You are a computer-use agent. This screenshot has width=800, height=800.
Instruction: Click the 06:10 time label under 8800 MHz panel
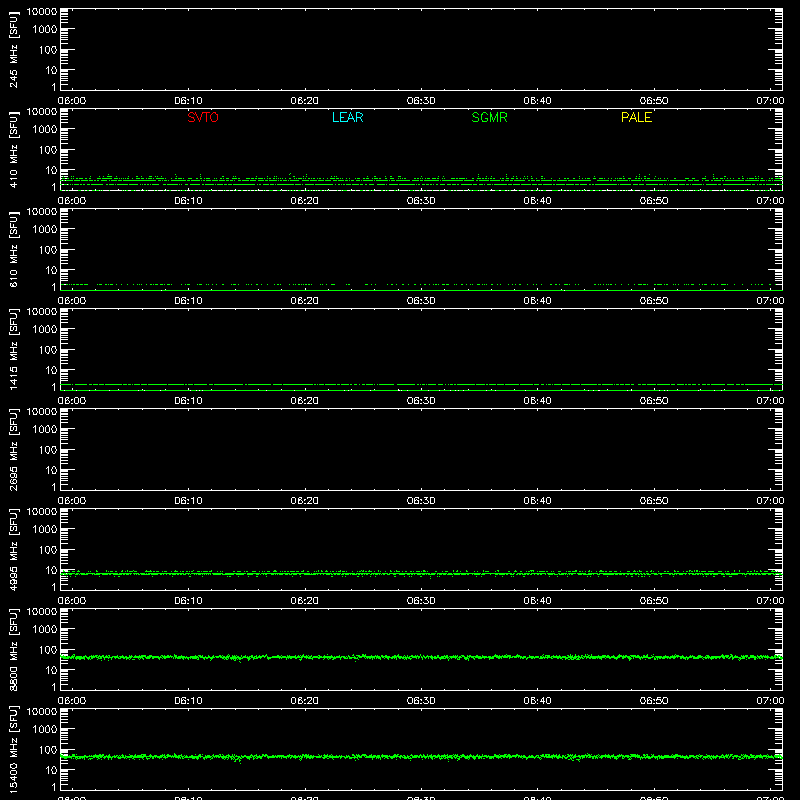point(188,701)
